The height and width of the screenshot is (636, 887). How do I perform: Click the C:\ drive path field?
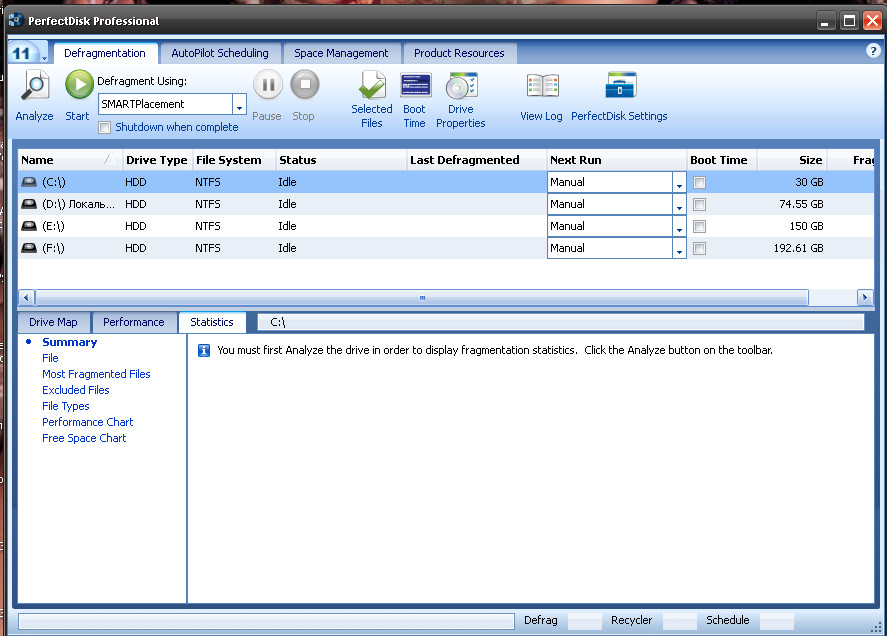coord(561,323)
